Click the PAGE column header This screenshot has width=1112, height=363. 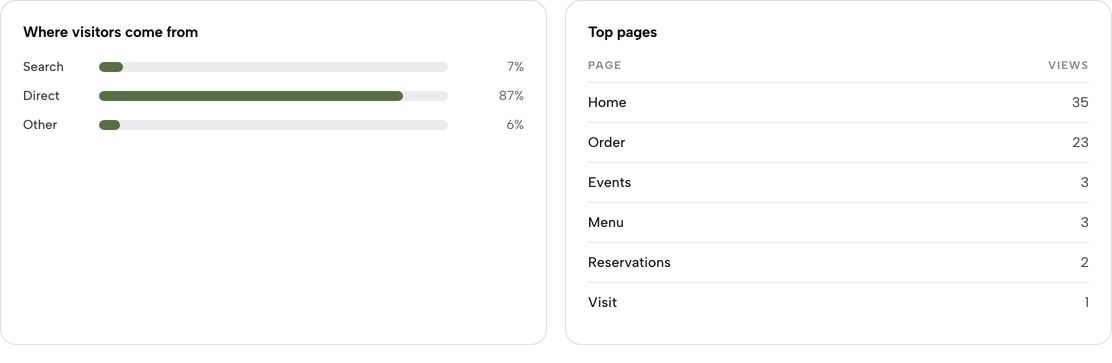pyautogui.click(x=604, y=65)
